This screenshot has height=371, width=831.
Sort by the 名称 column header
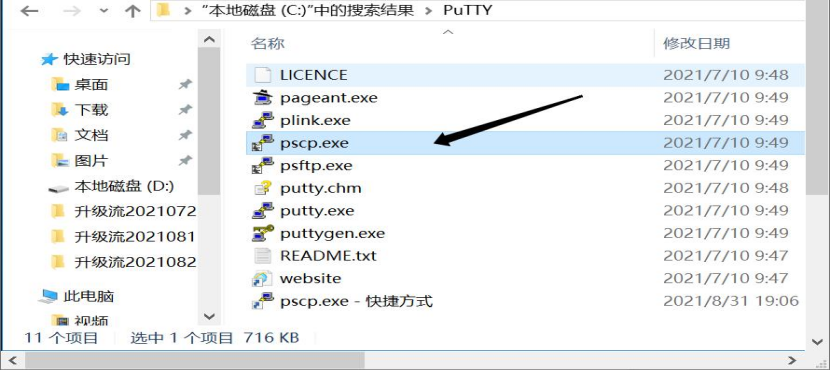coord(268,43)
